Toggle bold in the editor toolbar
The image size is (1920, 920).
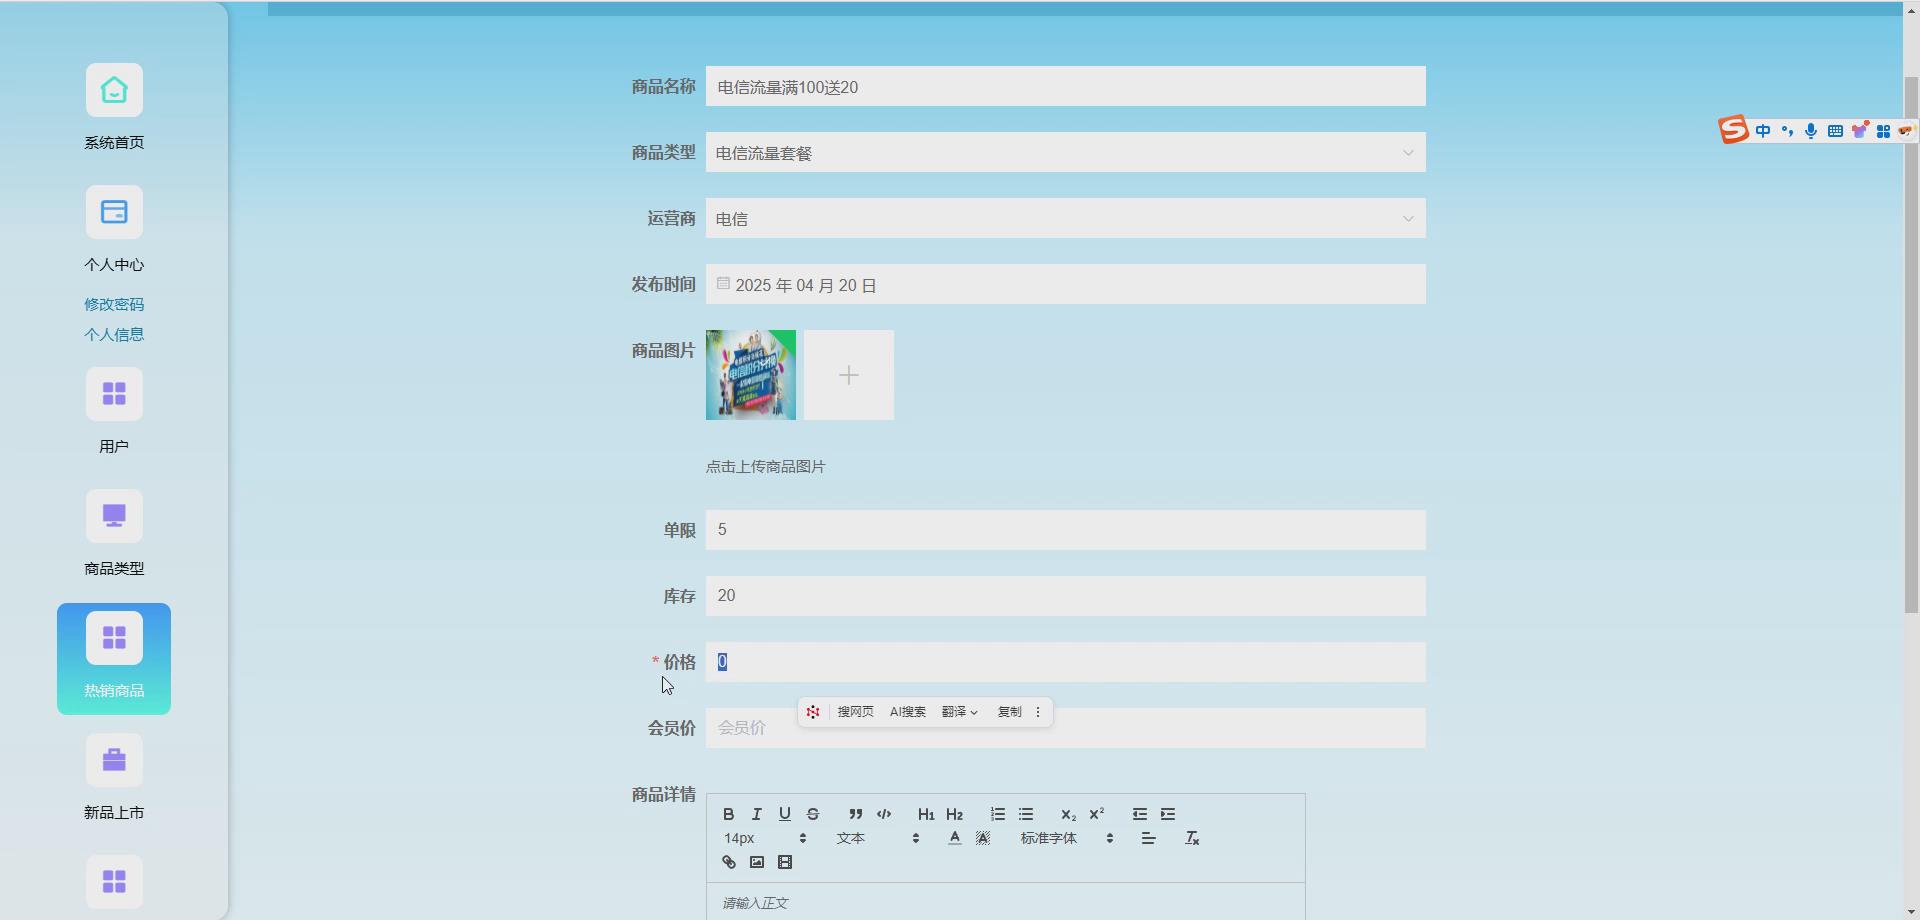coord(729,814)
